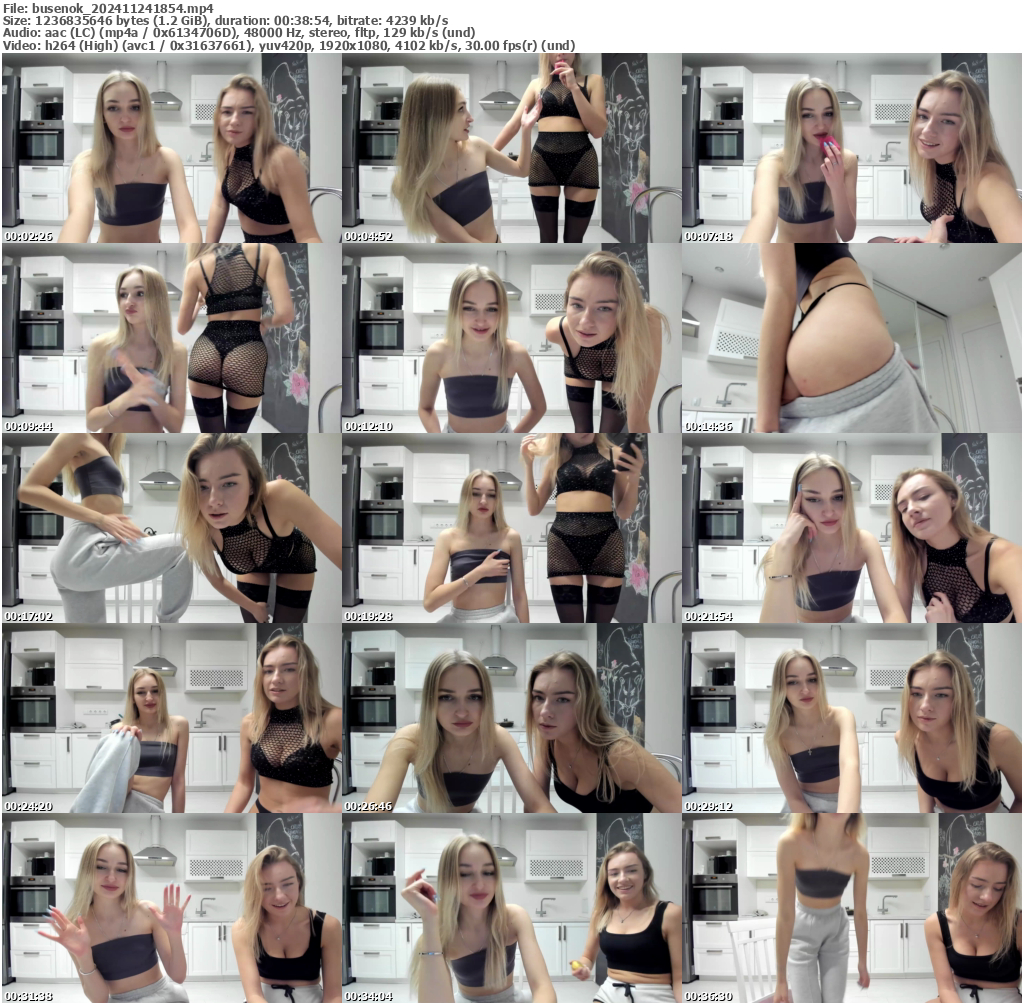Select the file size text 1.2 GiB
The width and height of the screenshot is (1024, 1003).
pos(190,19)
